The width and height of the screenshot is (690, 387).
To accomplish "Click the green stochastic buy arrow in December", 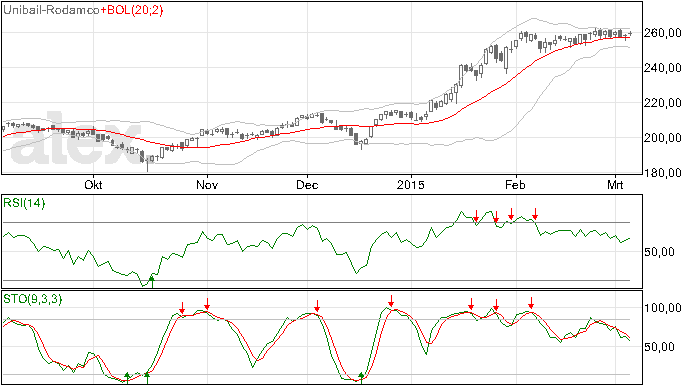I will tap(361, 377).
